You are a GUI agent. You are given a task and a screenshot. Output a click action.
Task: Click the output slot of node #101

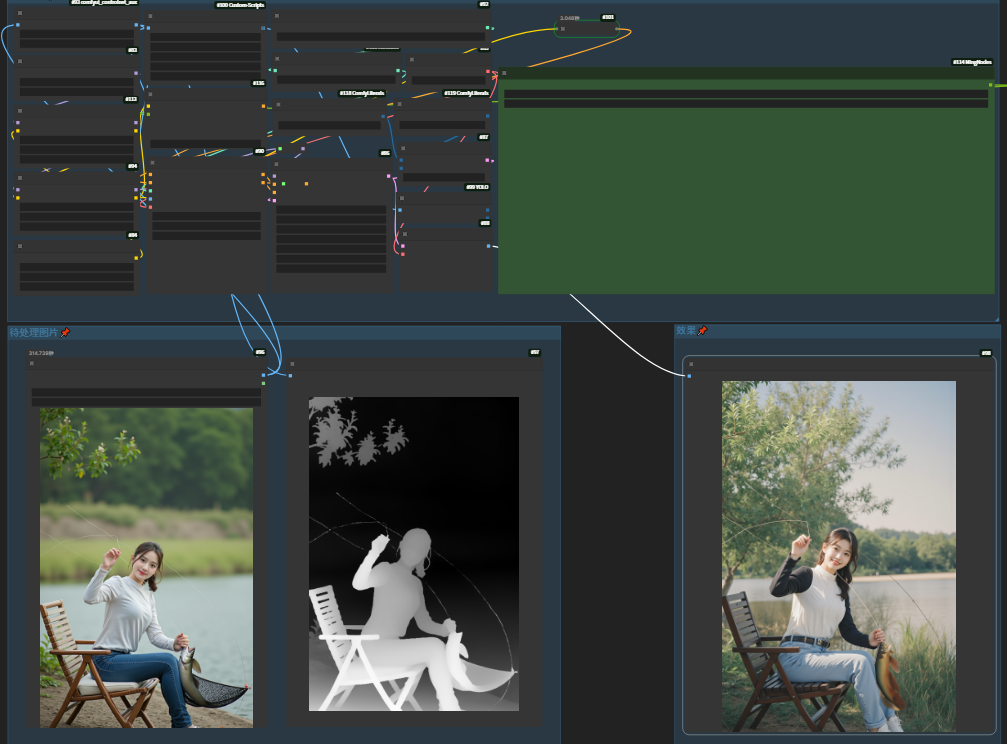[617, 29]
